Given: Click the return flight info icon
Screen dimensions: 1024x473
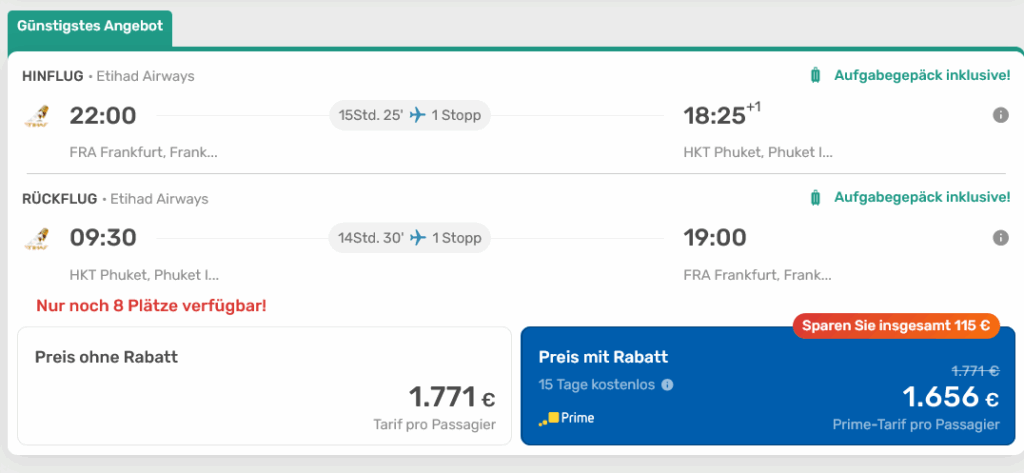Looking at the screenshot, I should coord(1000,238).
